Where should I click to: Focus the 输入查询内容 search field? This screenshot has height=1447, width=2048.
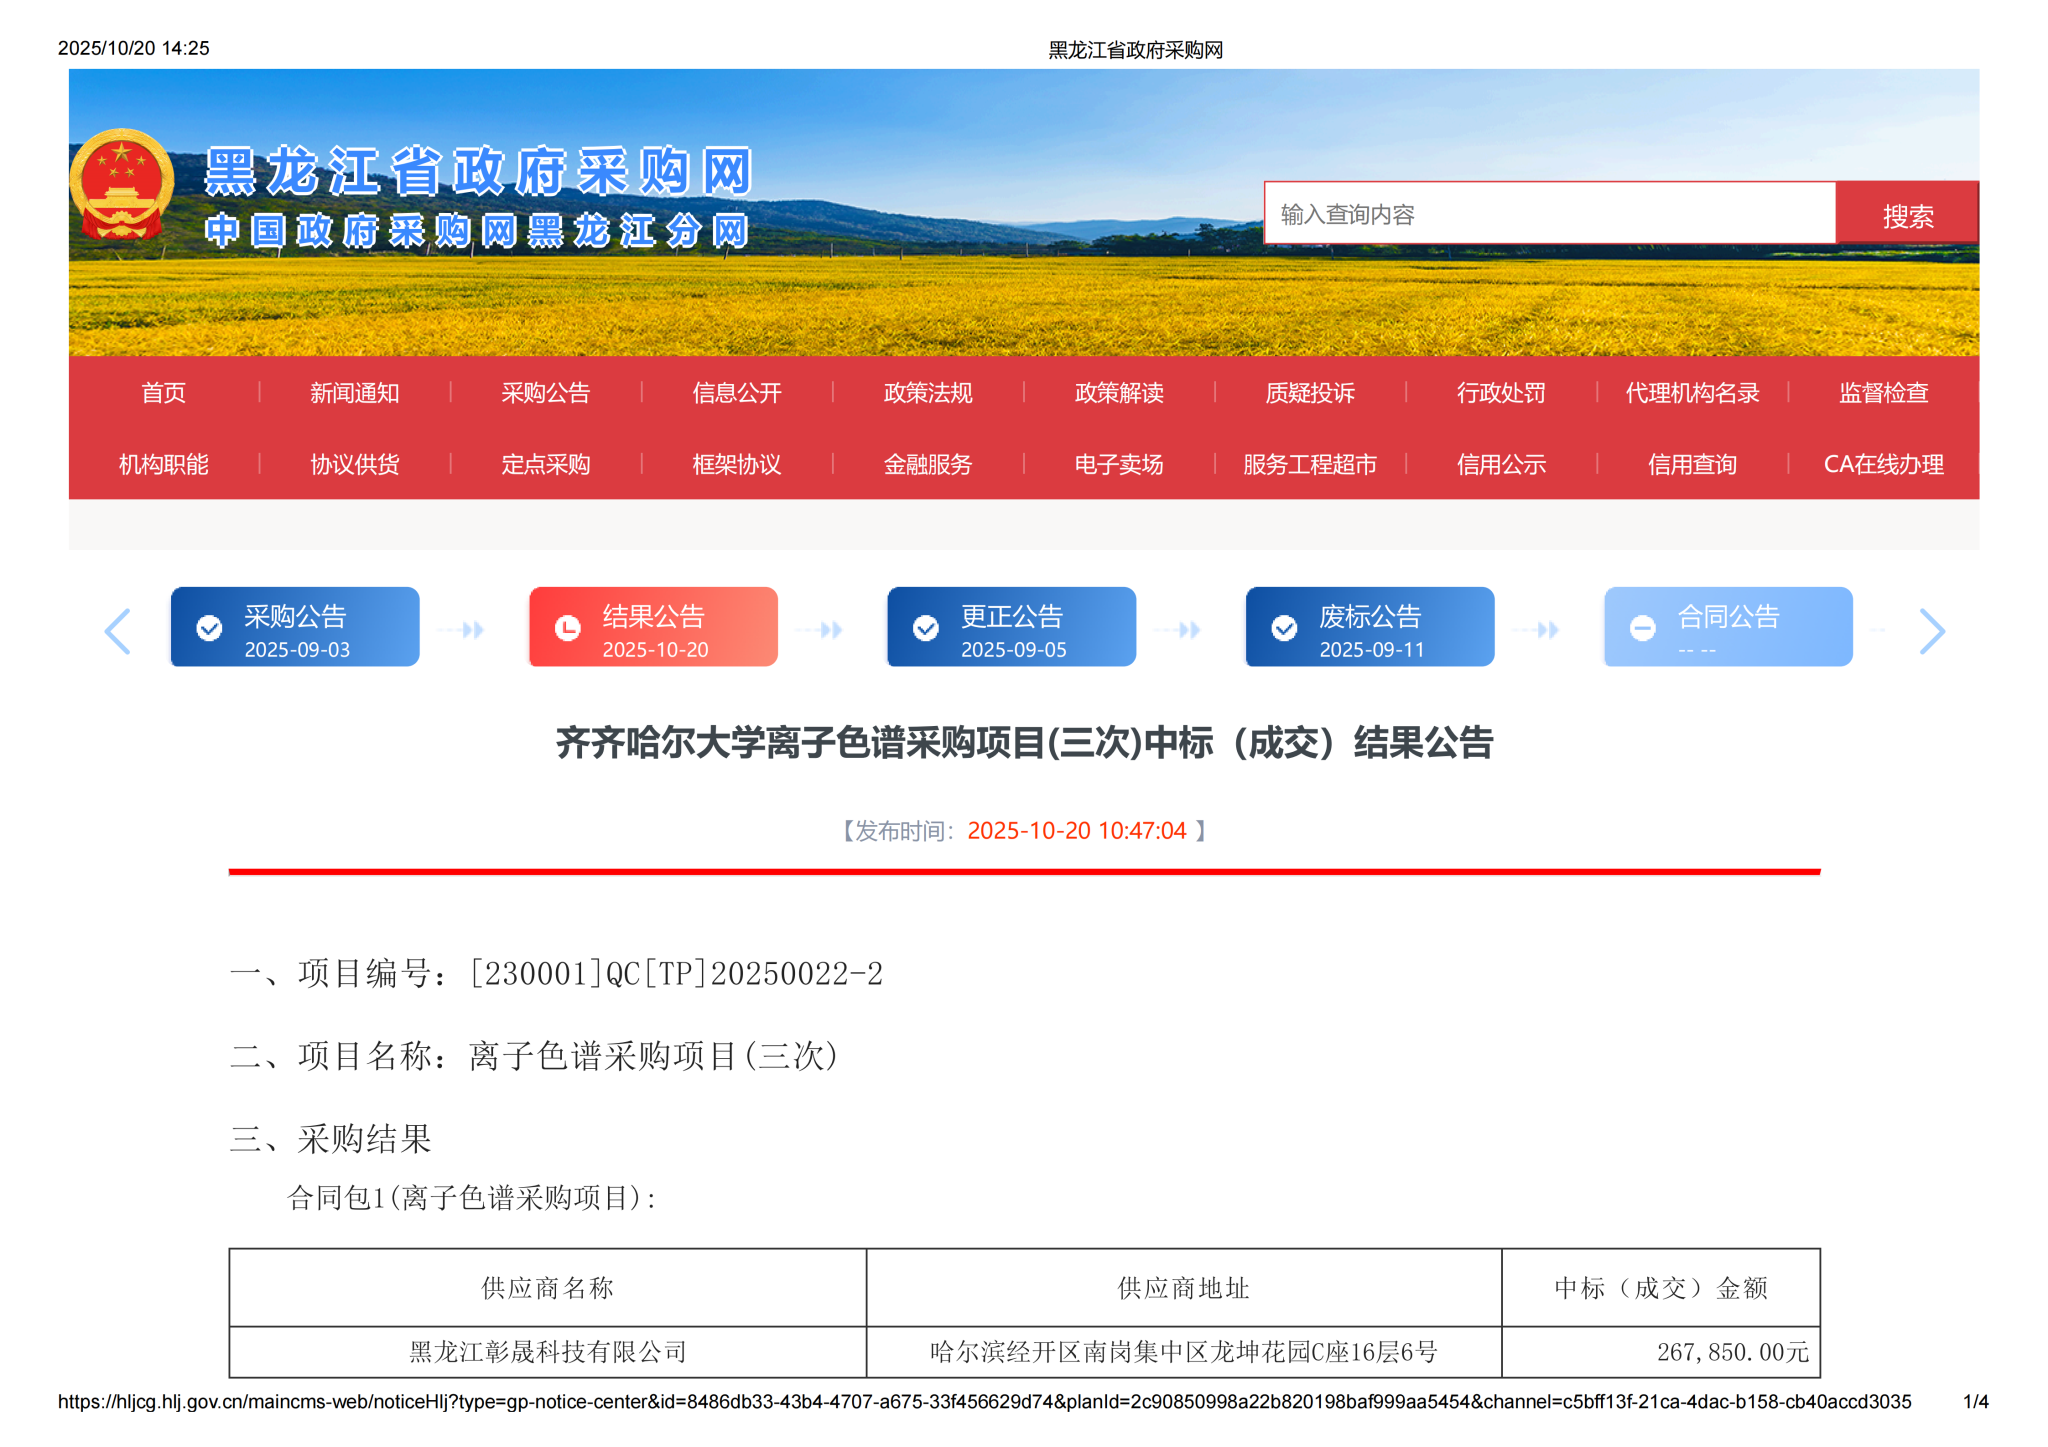[x=1548, y=214]
